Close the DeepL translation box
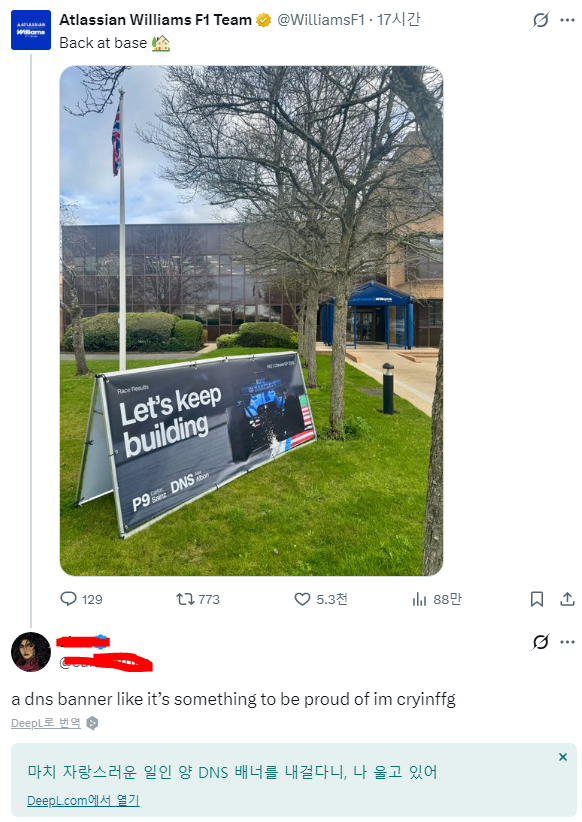Screen dimensions: 582x822 (563, 757)
